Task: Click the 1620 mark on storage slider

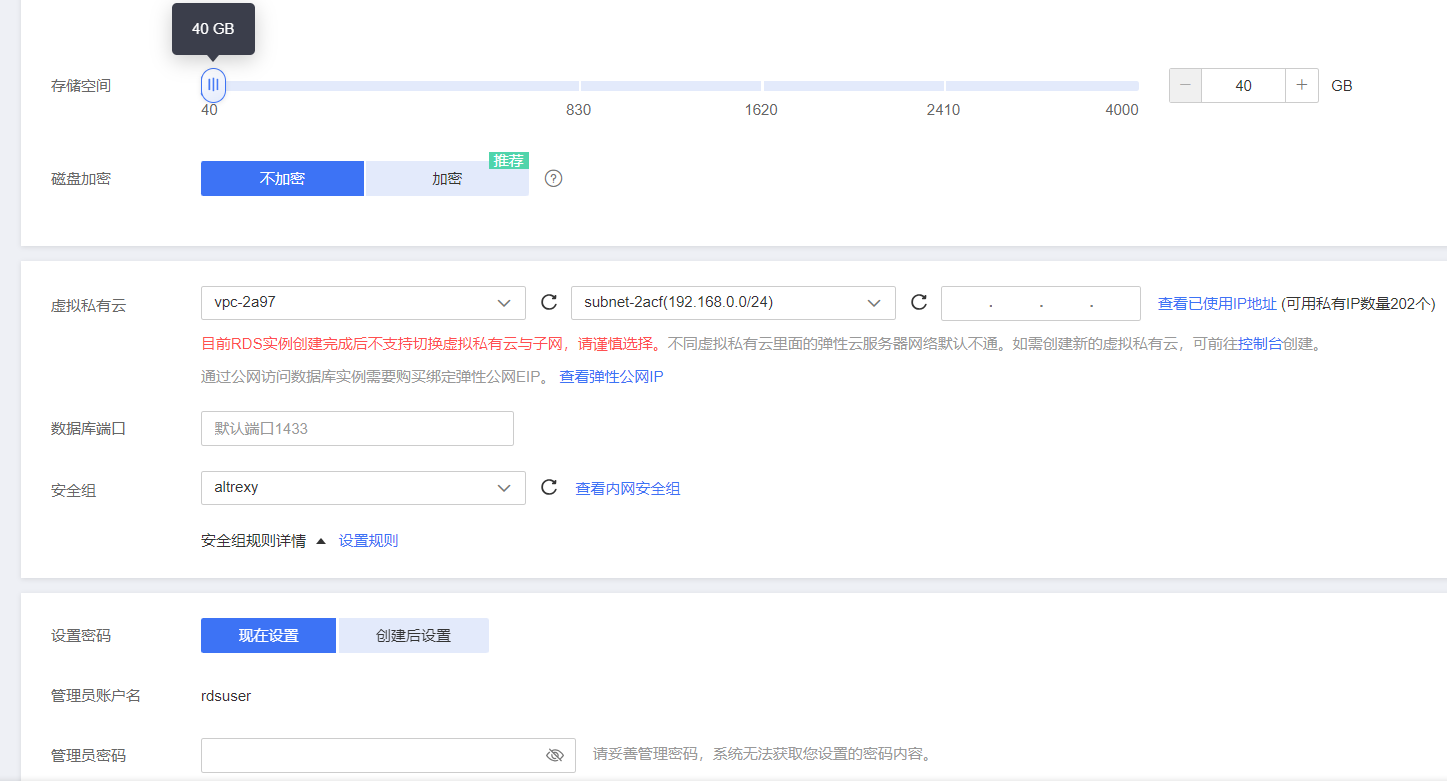Action: pyautogui.click(x=761, y=110)
